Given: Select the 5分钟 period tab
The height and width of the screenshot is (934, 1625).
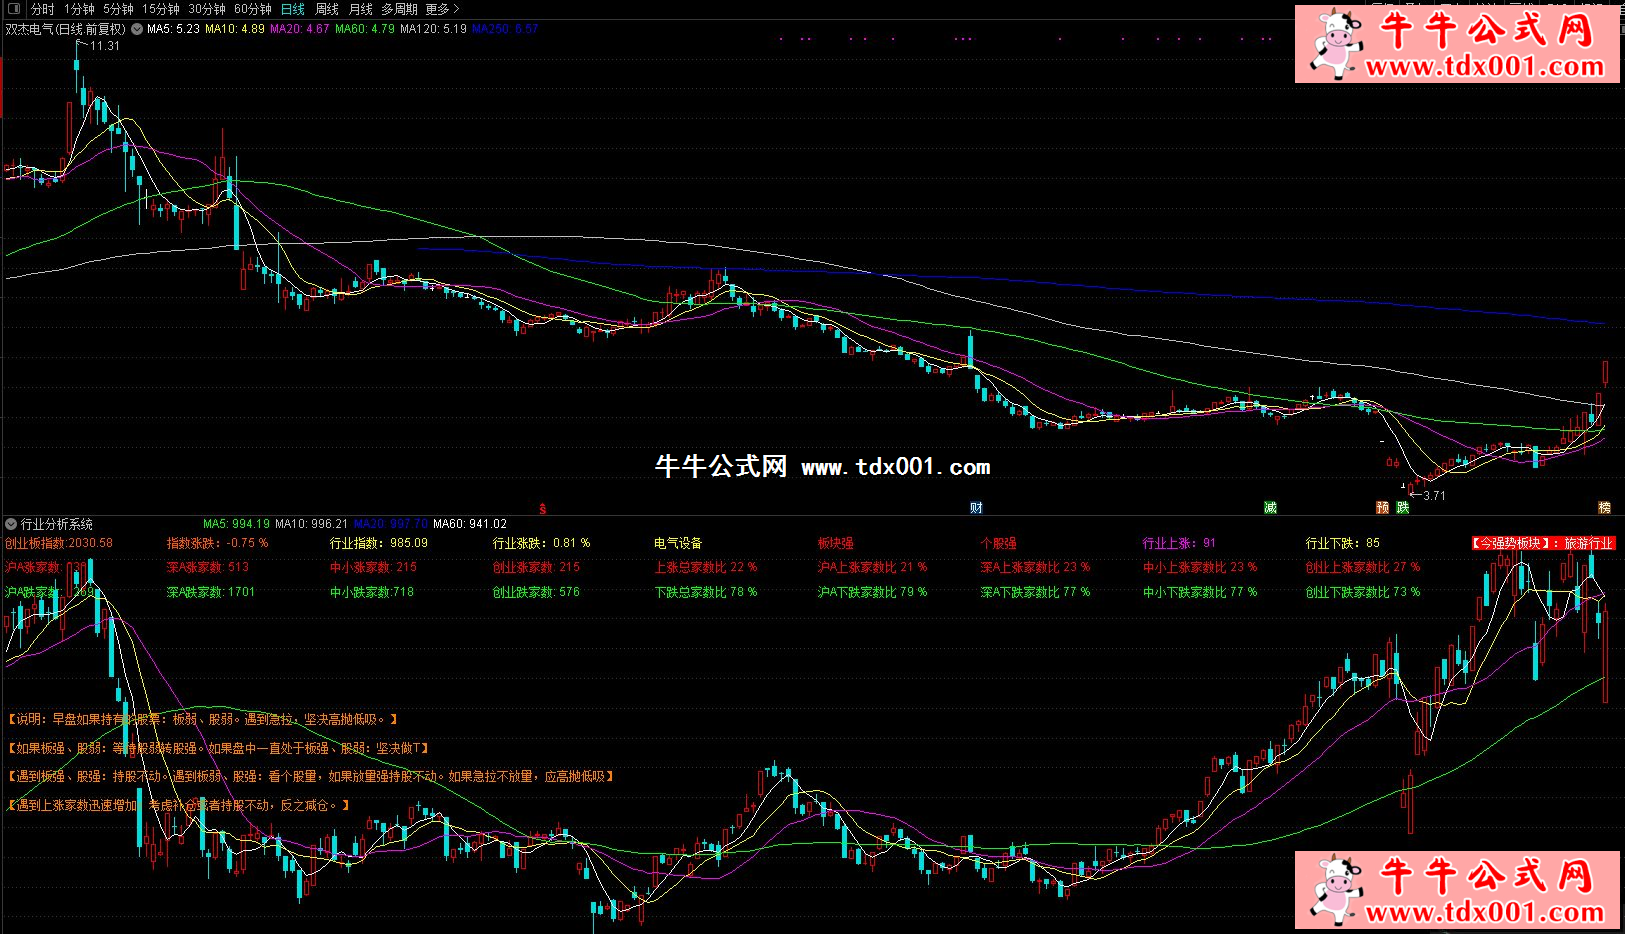Looking at the screenshot, I should (x=118, y=9).
